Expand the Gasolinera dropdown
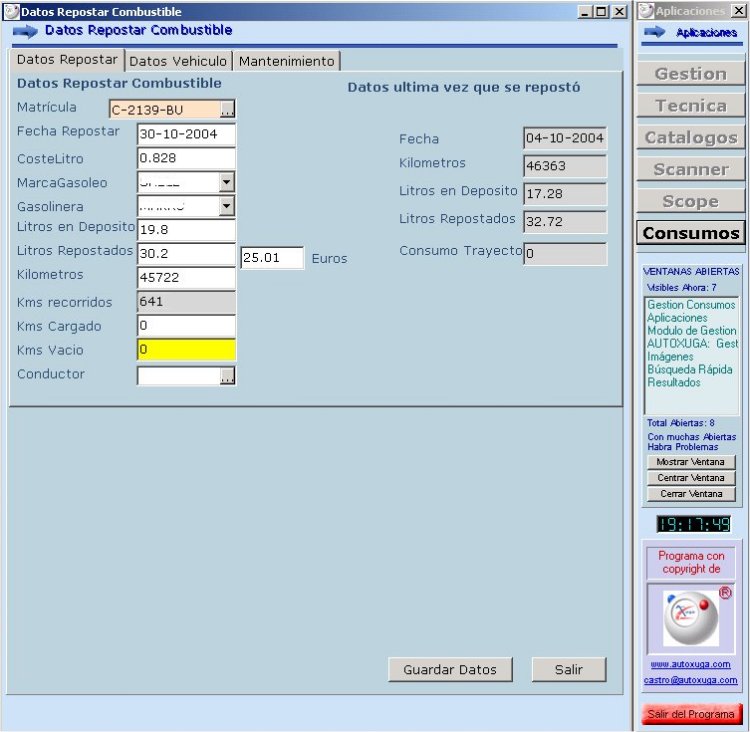Viewport: 750px width, 732px height. (226, 206)
